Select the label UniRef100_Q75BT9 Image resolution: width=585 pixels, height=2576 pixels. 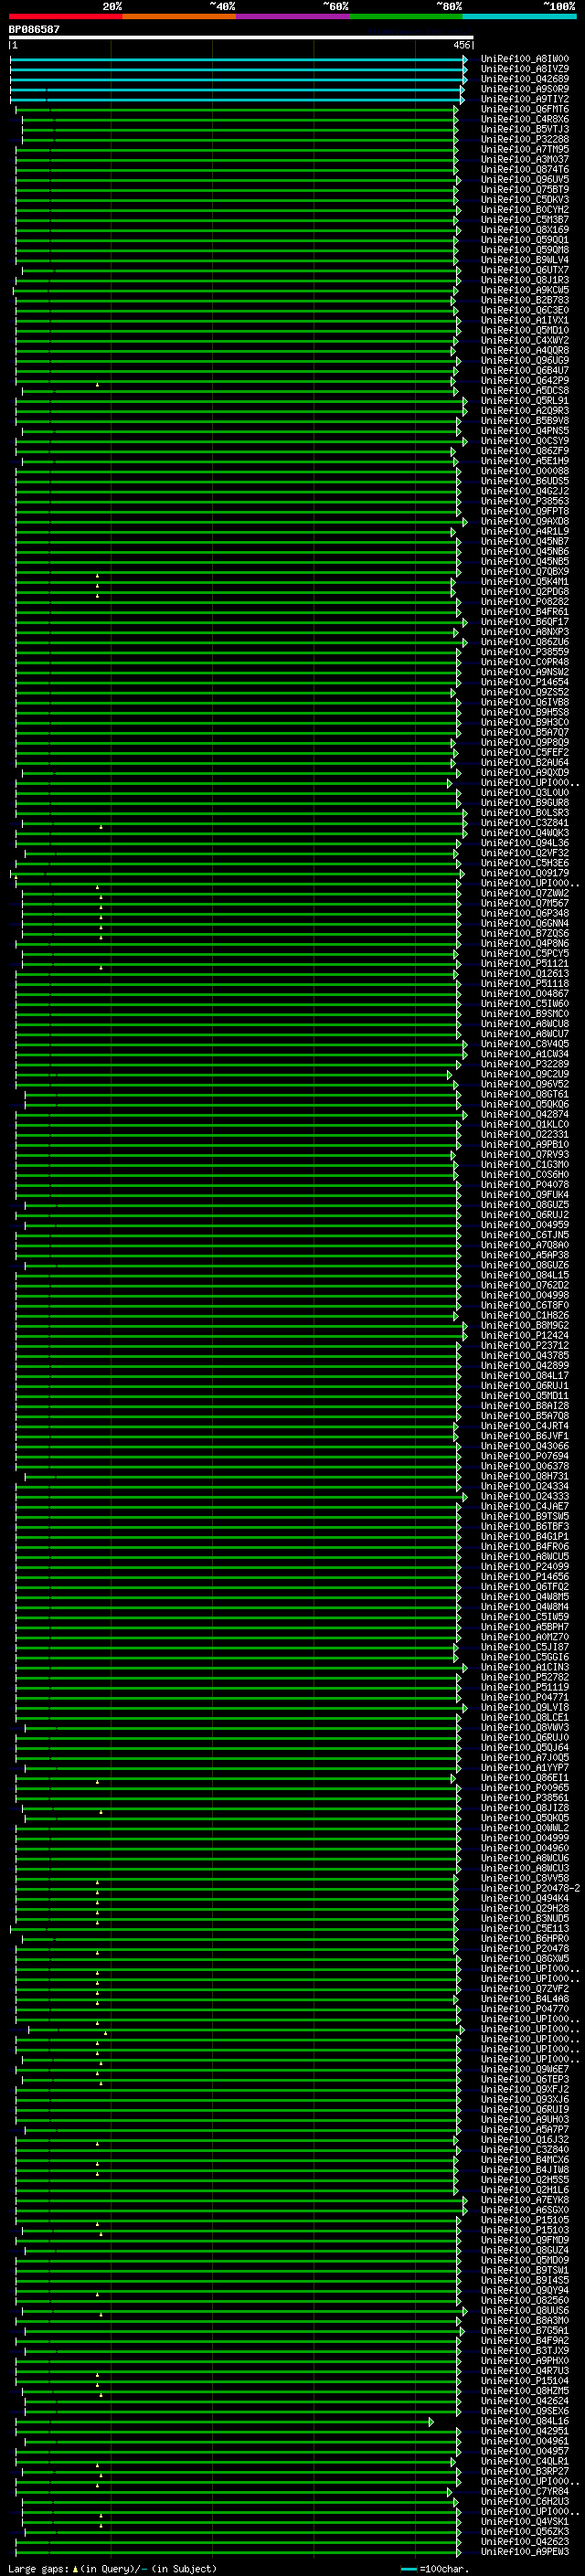524,189
